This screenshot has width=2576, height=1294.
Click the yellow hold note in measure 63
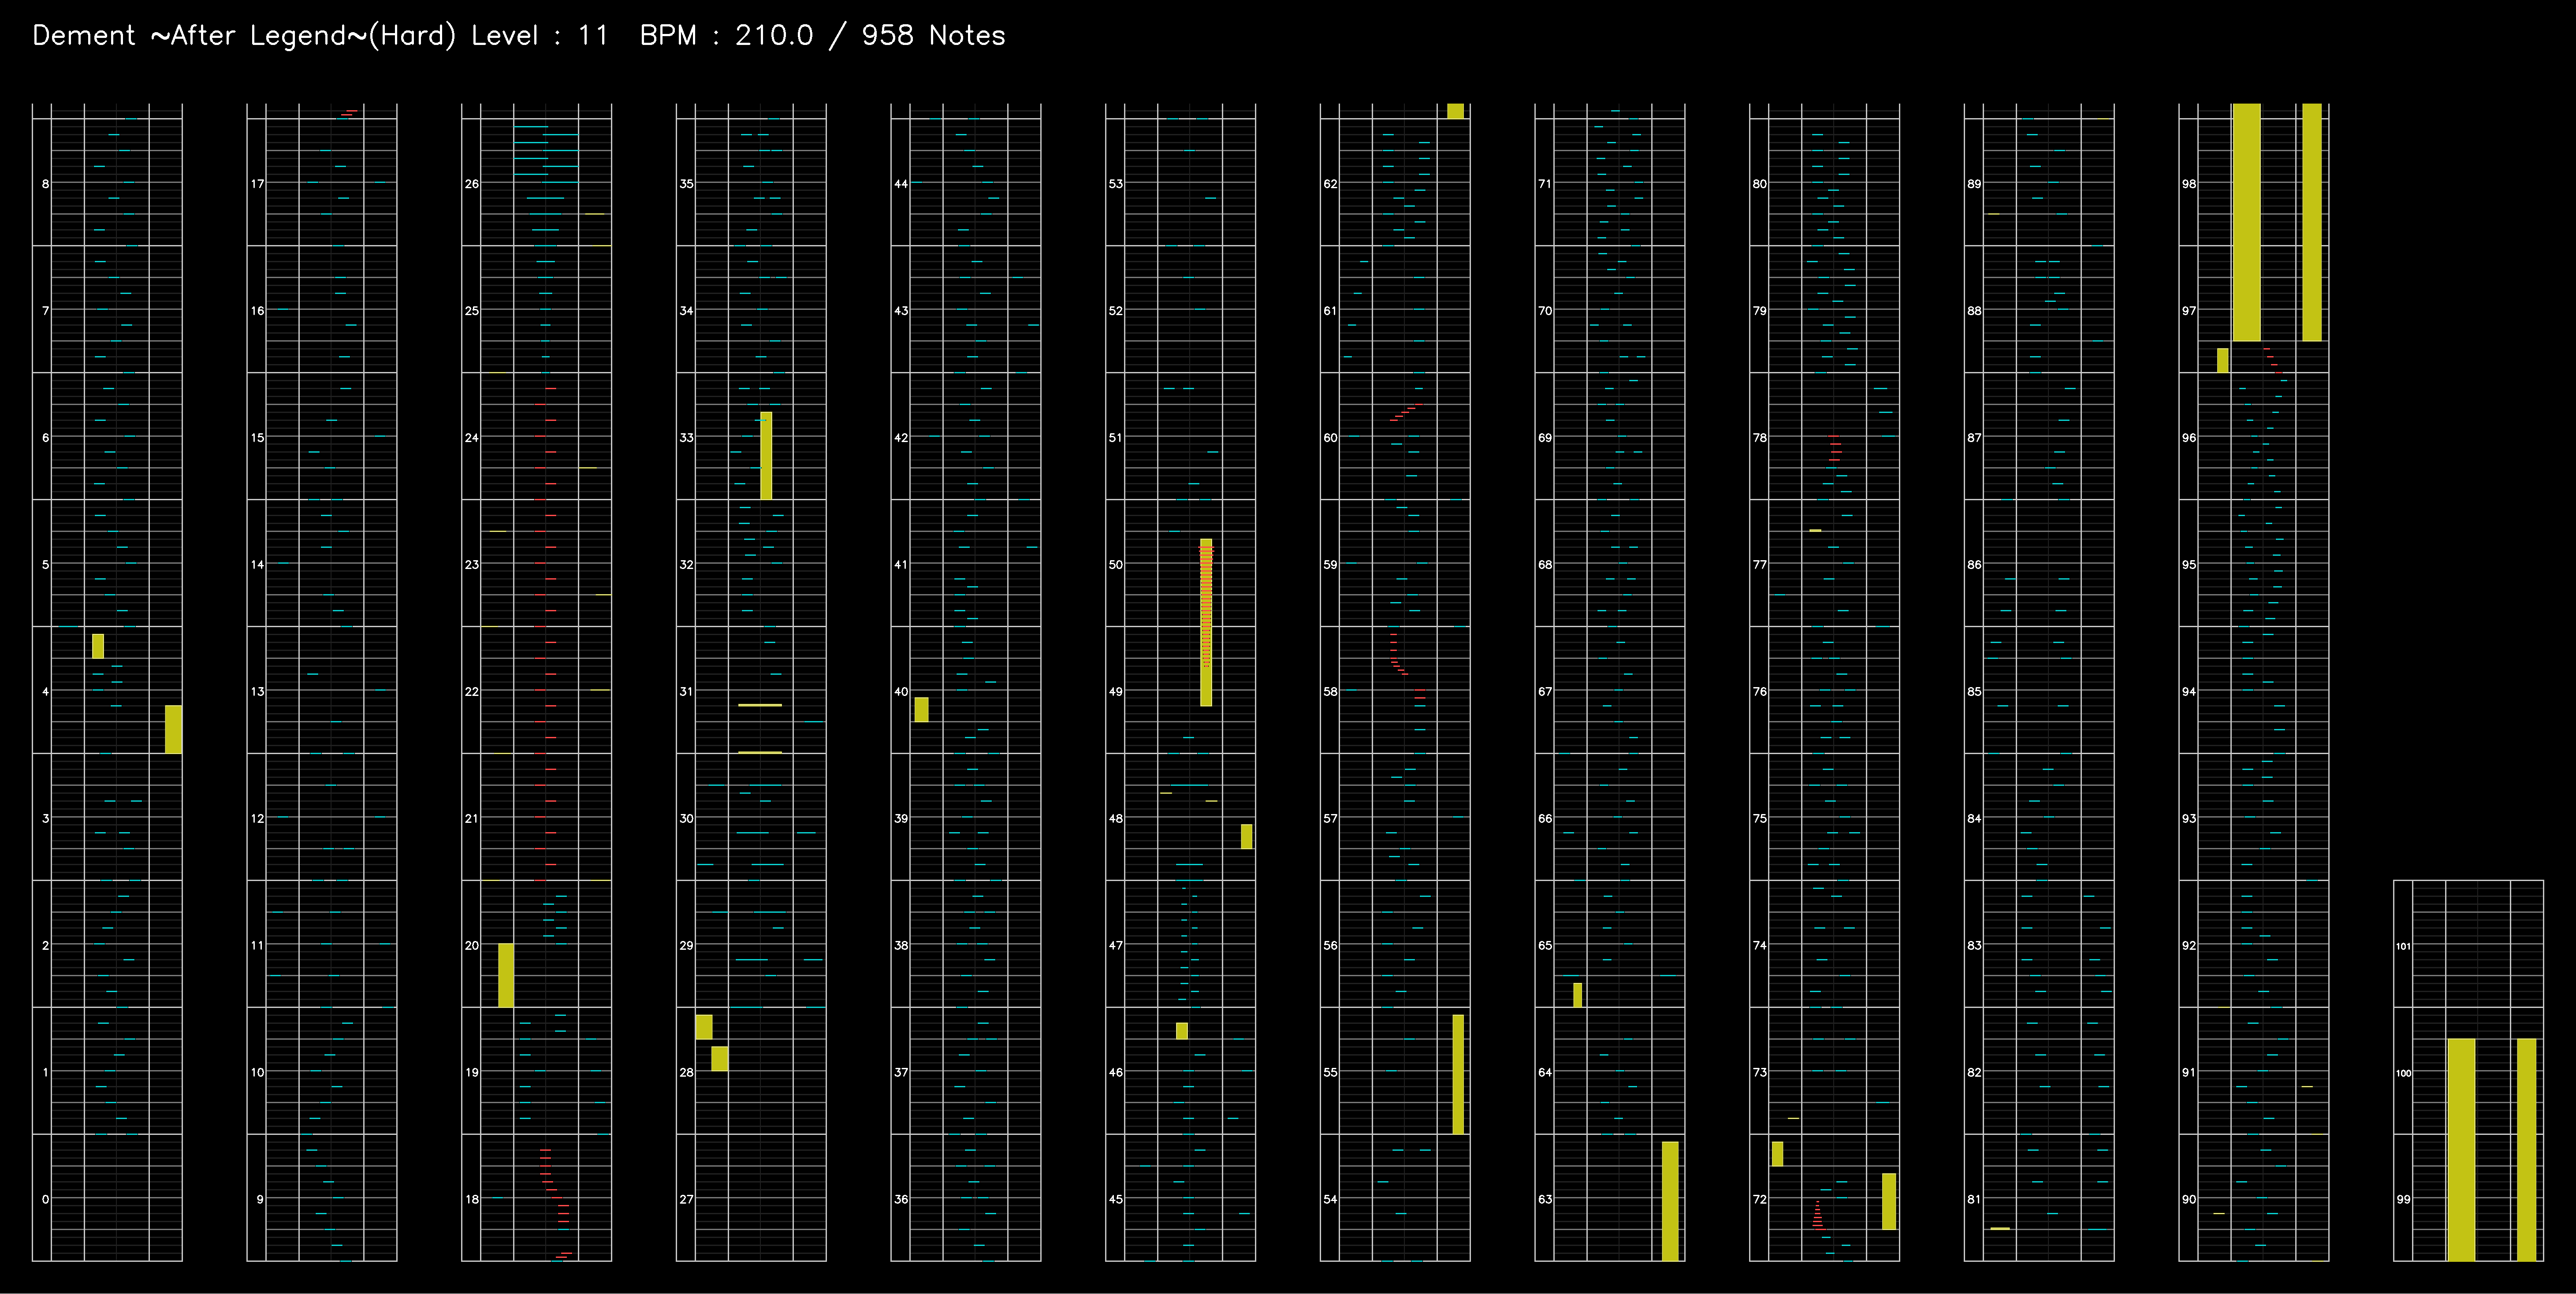(x=1670, y=1201)
